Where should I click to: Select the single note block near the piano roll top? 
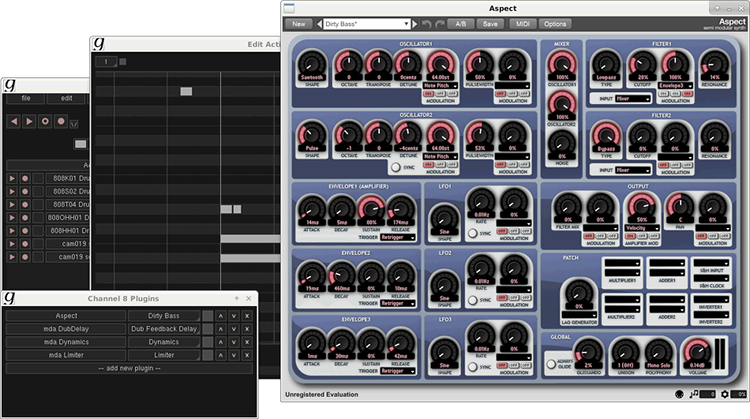[186, 91]
